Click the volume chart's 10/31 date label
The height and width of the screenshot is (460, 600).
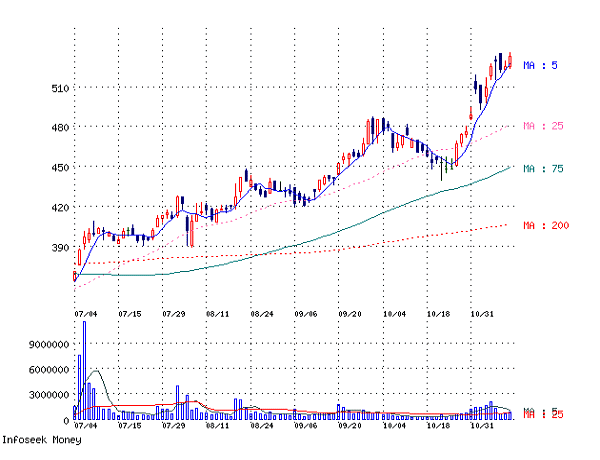point(482,426)
